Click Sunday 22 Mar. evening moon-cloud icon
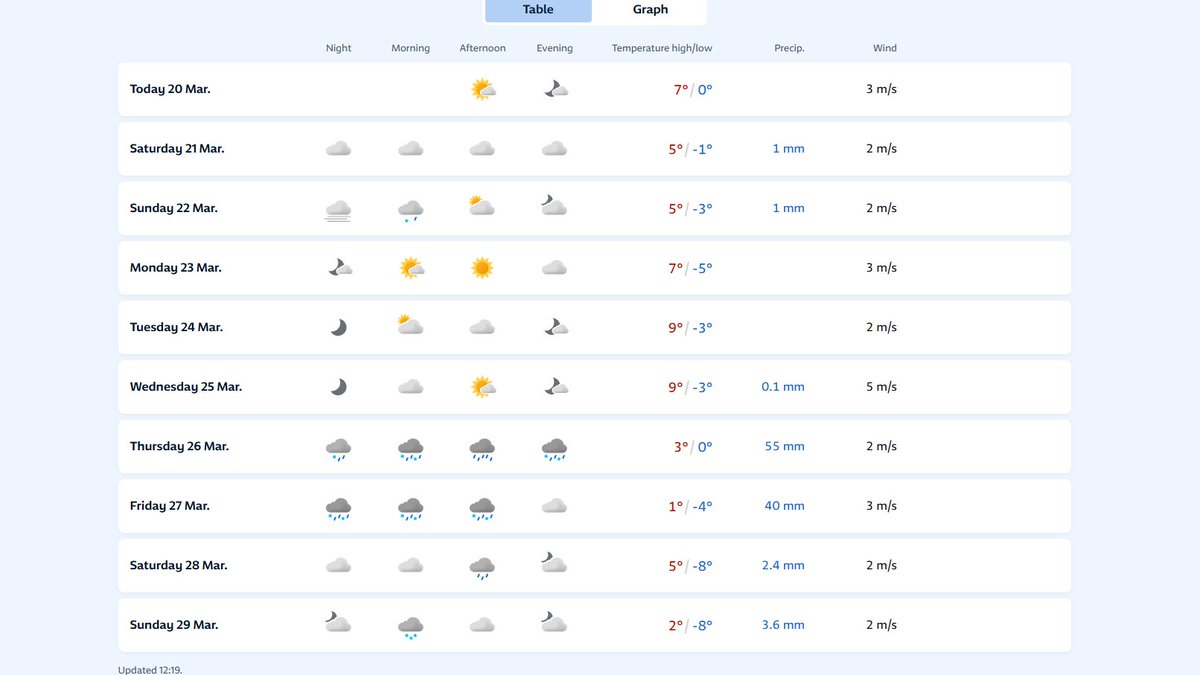 [555, 207]
